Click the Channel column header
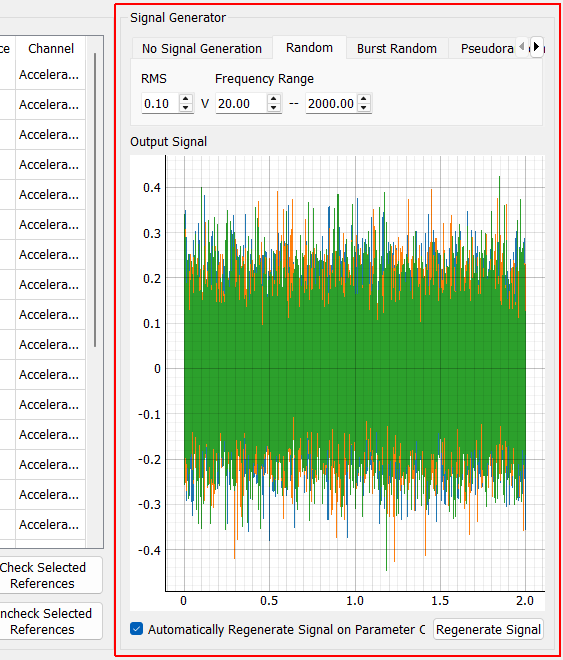The width and height of the screenshot is (563, 660). click(50, 48)
